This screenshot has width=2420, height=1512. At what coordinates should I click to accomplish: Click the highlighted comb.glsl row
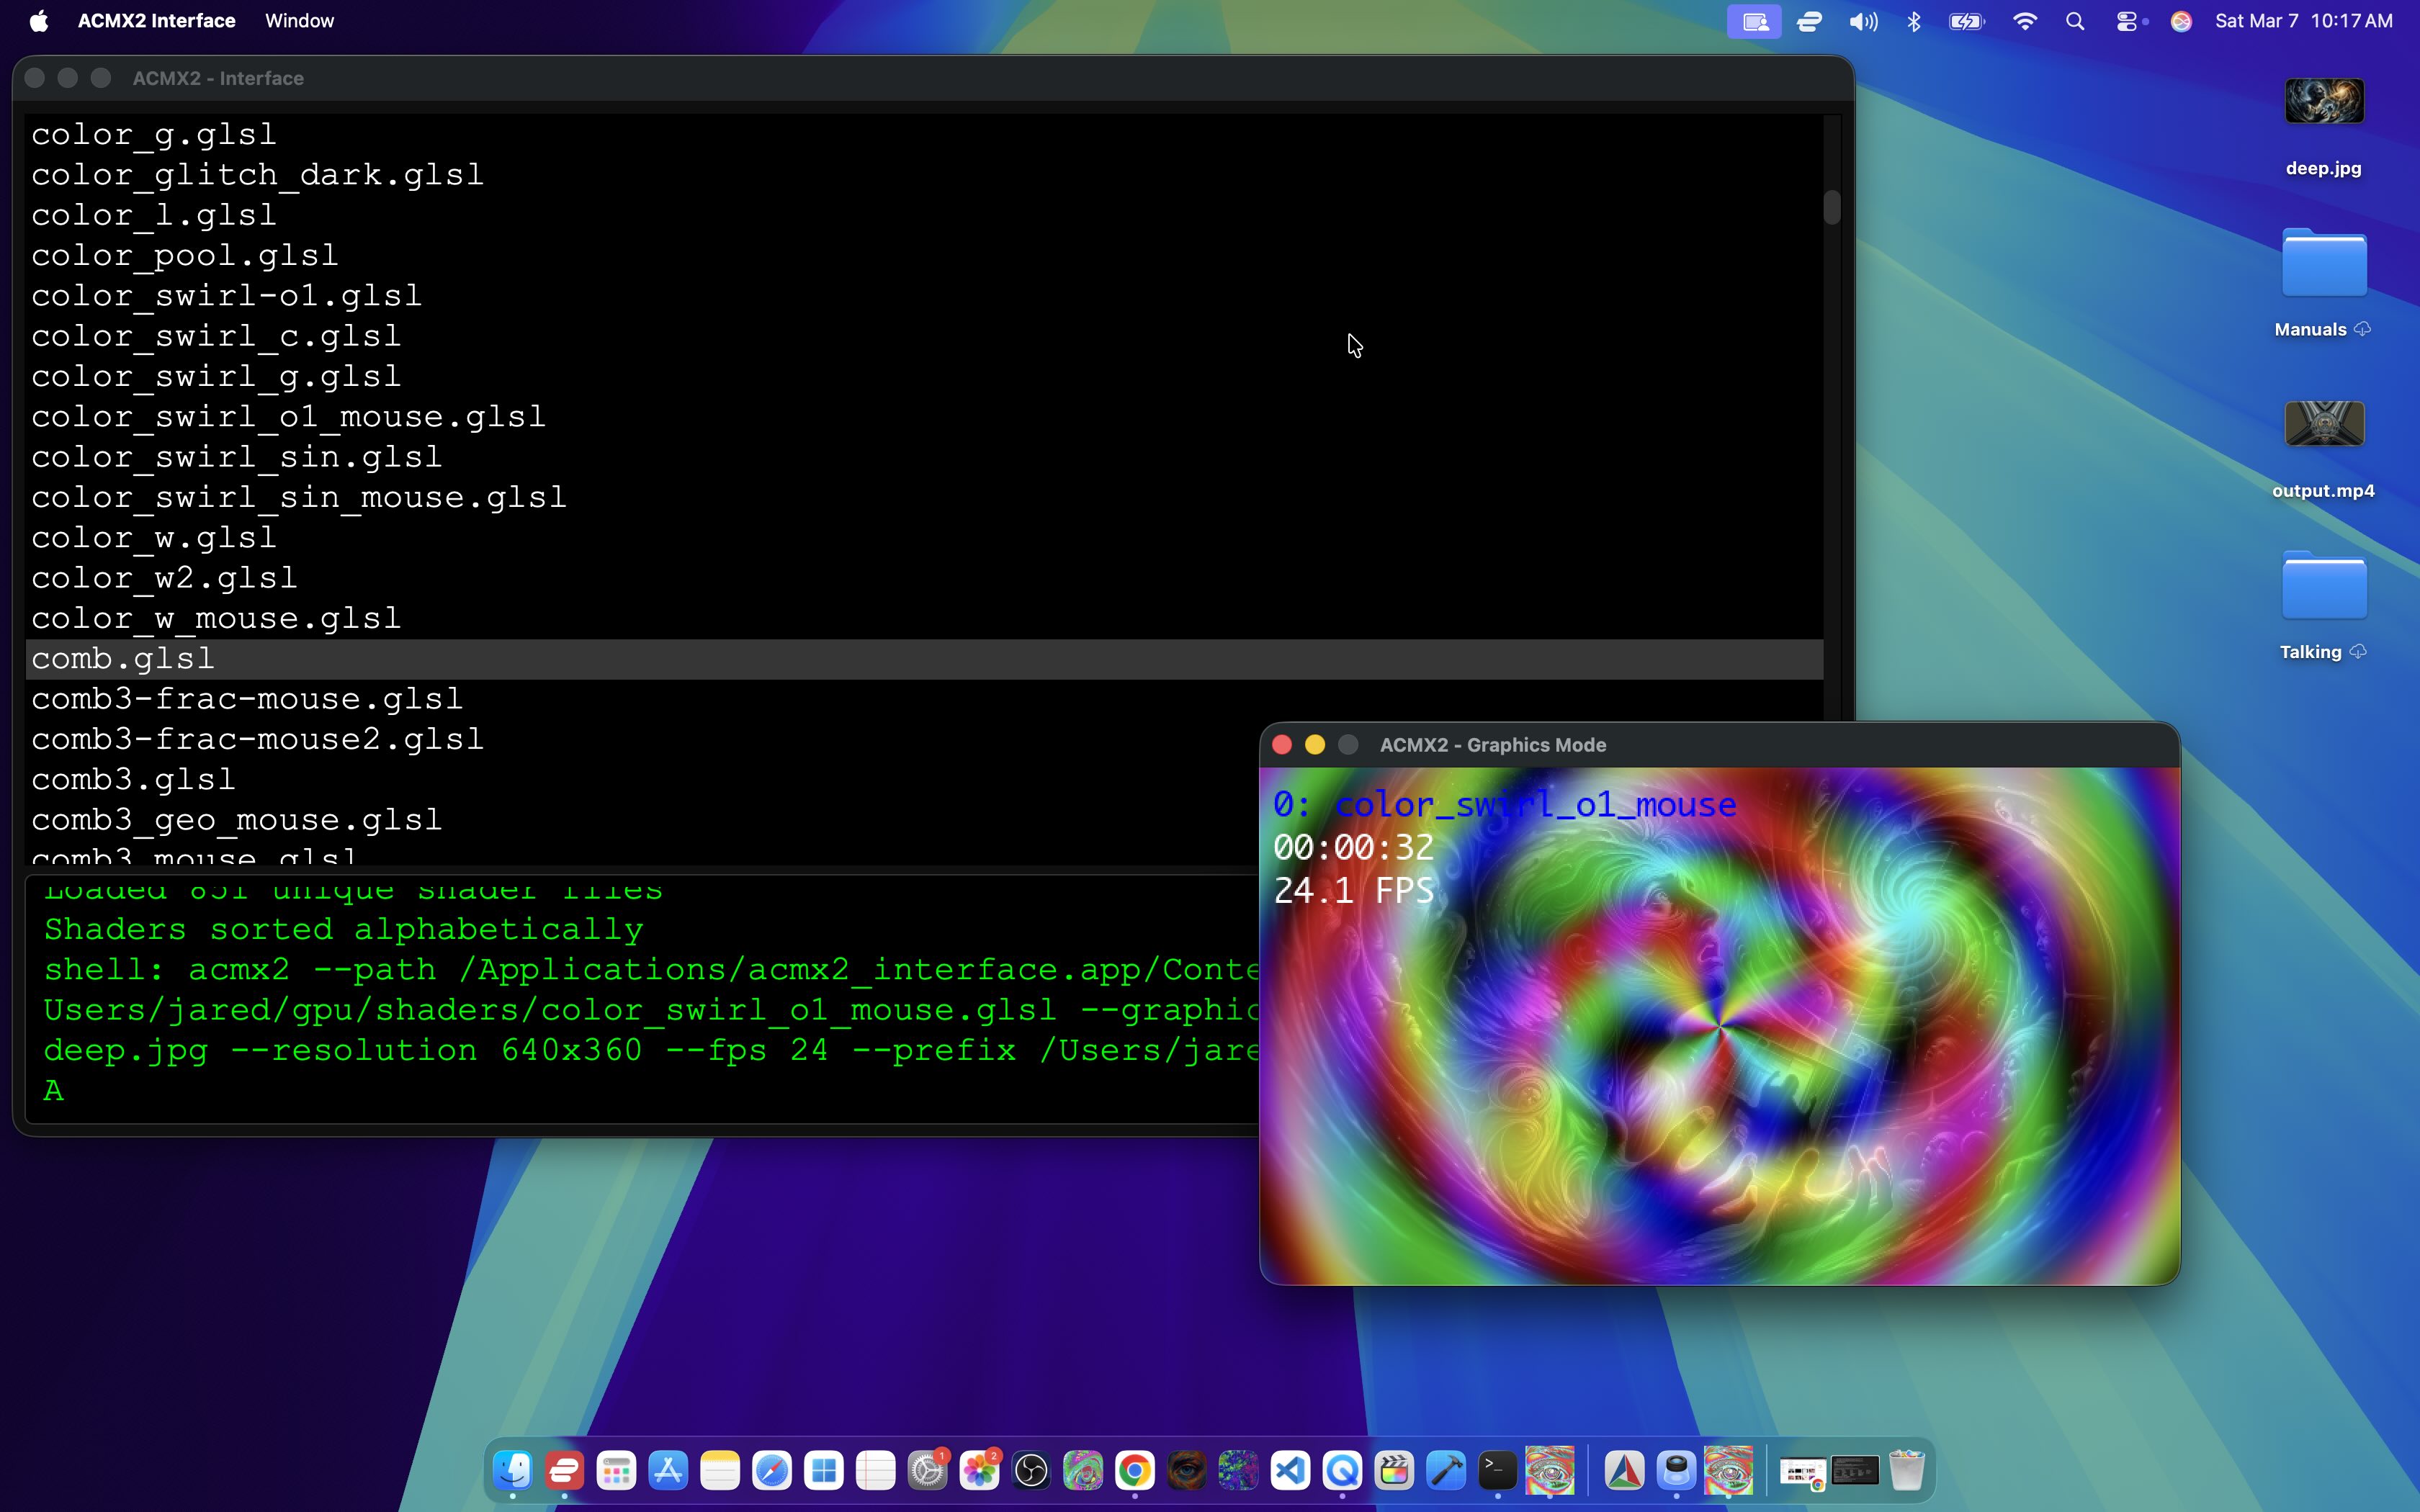coord(924,659)
